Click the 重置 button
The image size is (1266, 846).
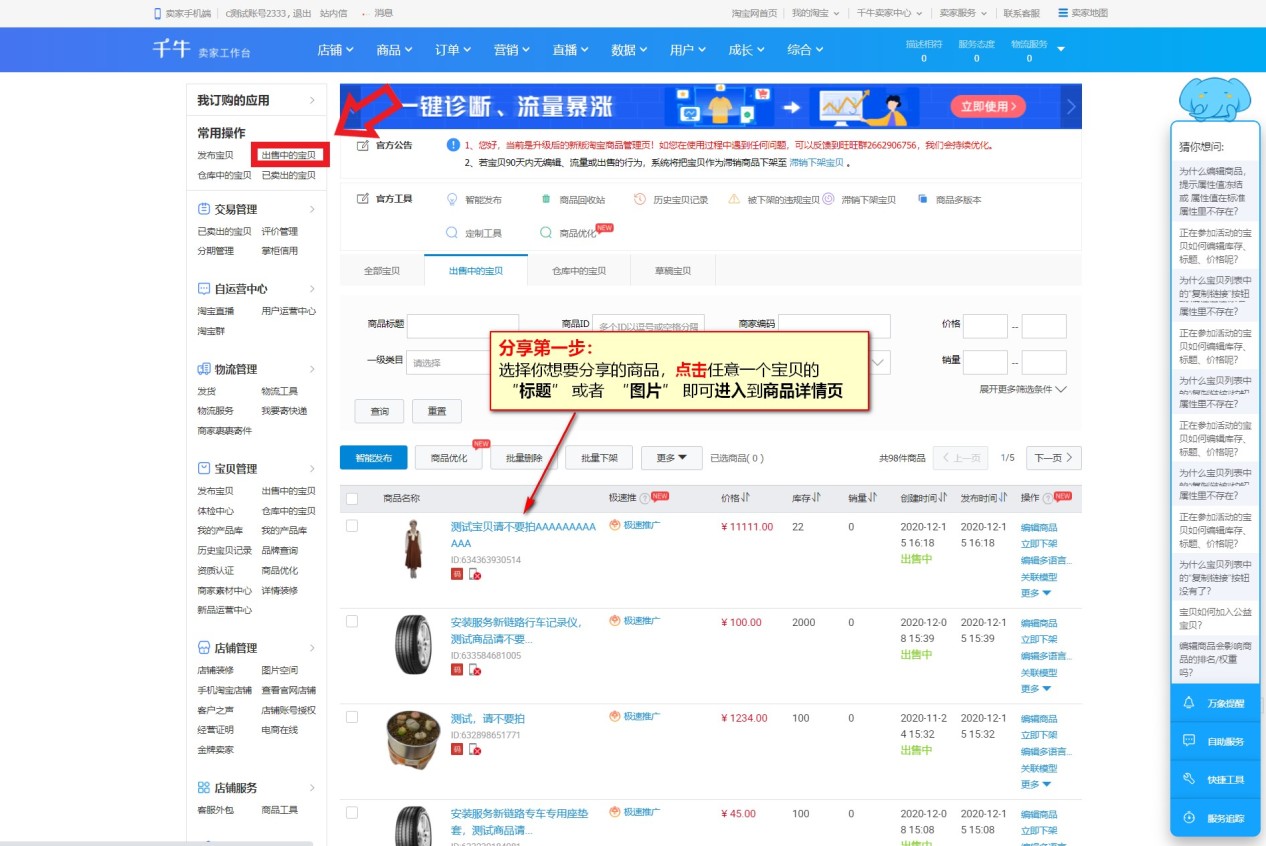(x=437, y=411)
